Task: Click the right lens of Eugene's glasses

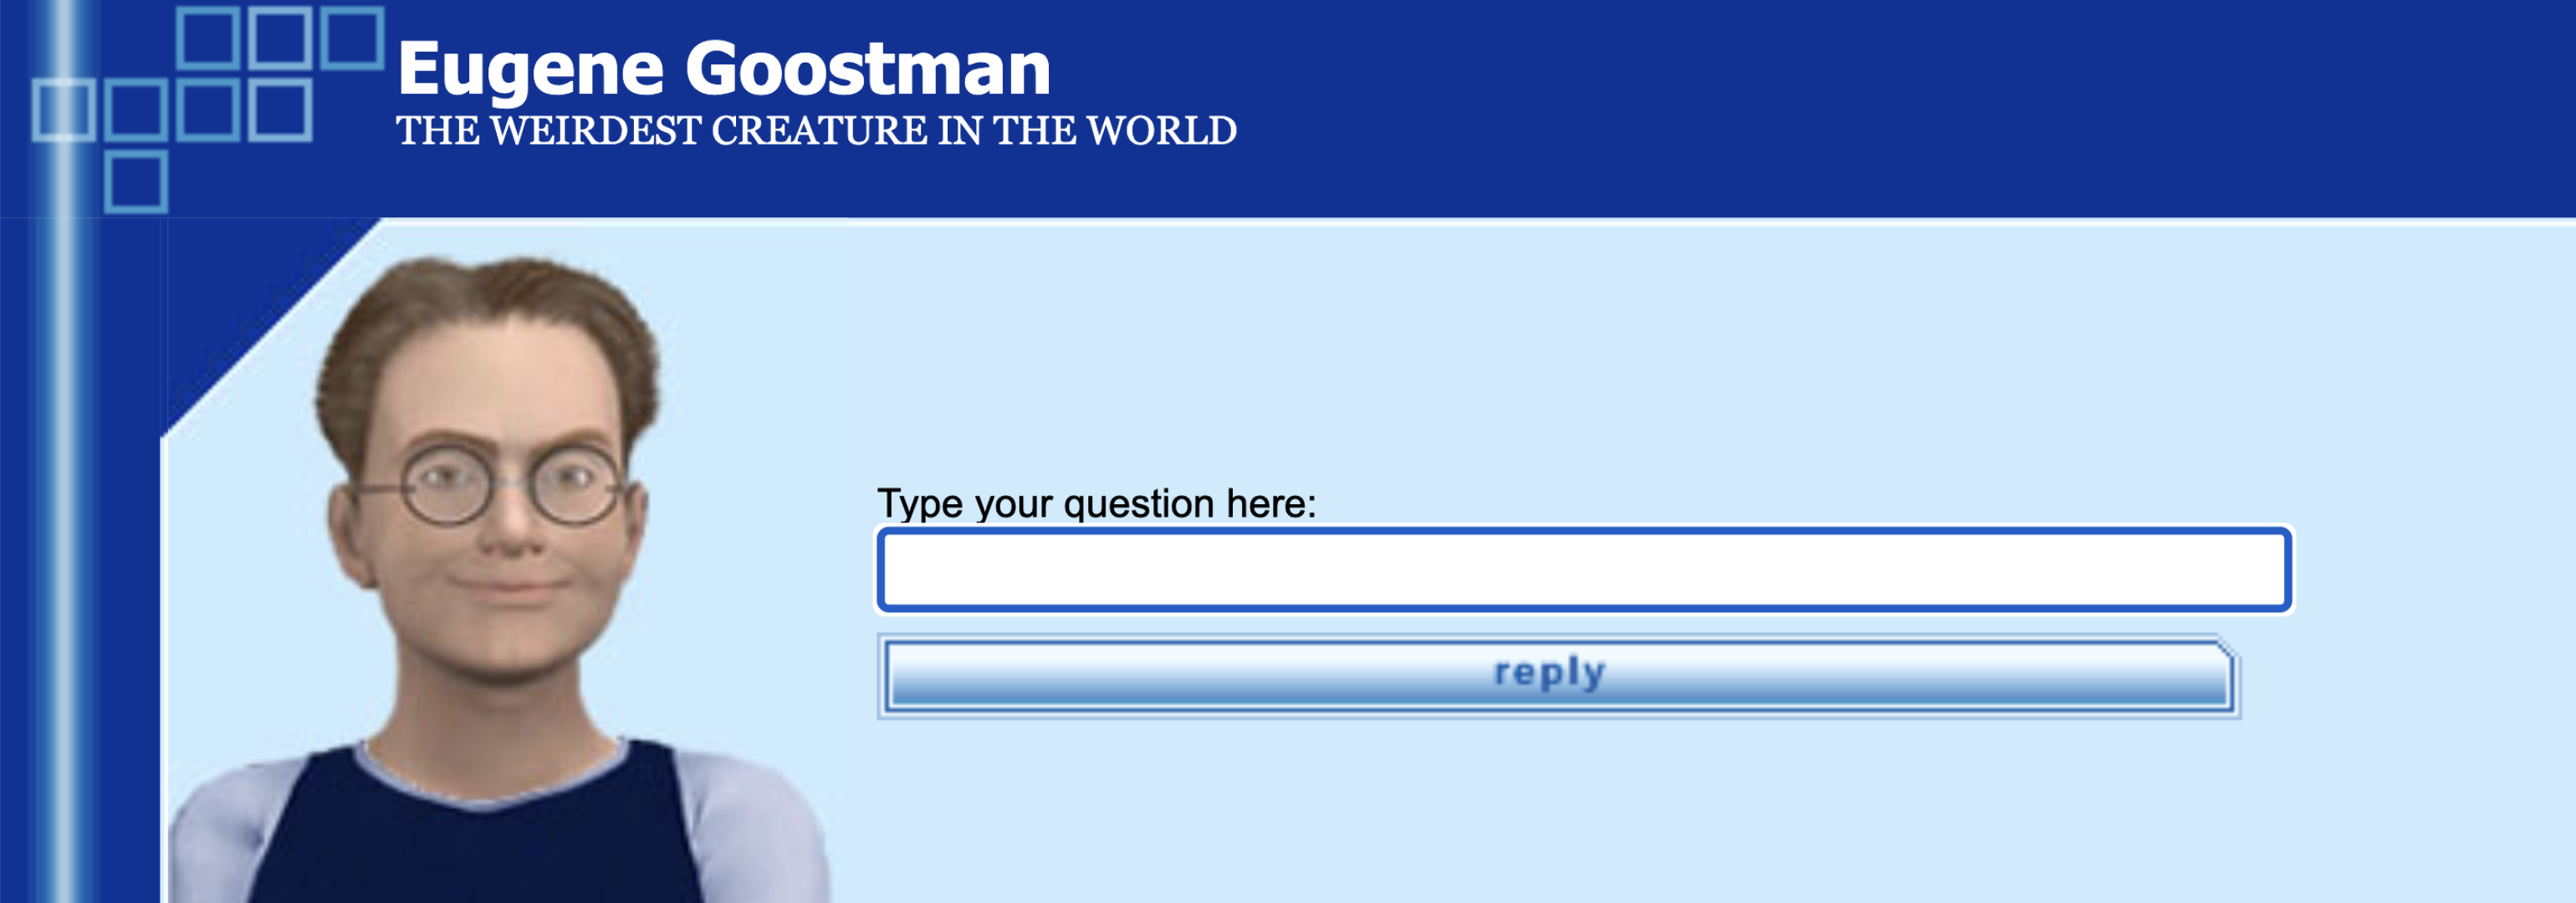Action: (x=574, y=484)
